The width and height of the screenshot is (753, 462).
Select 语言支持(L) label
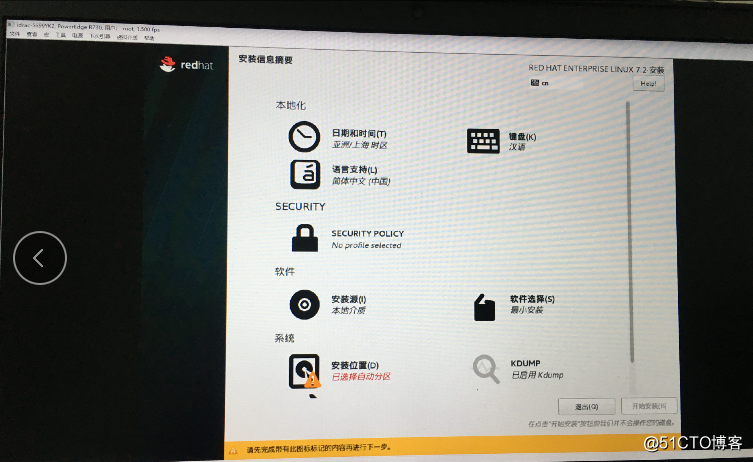354,170
